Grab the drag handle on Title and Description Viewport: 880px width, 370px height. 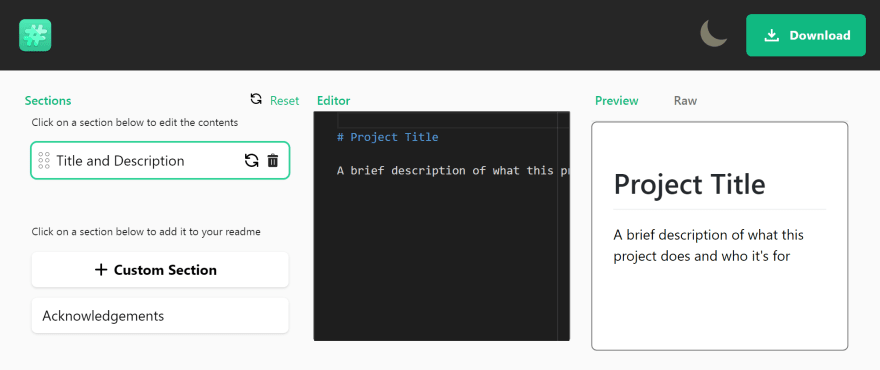click(x=44, y=161)
